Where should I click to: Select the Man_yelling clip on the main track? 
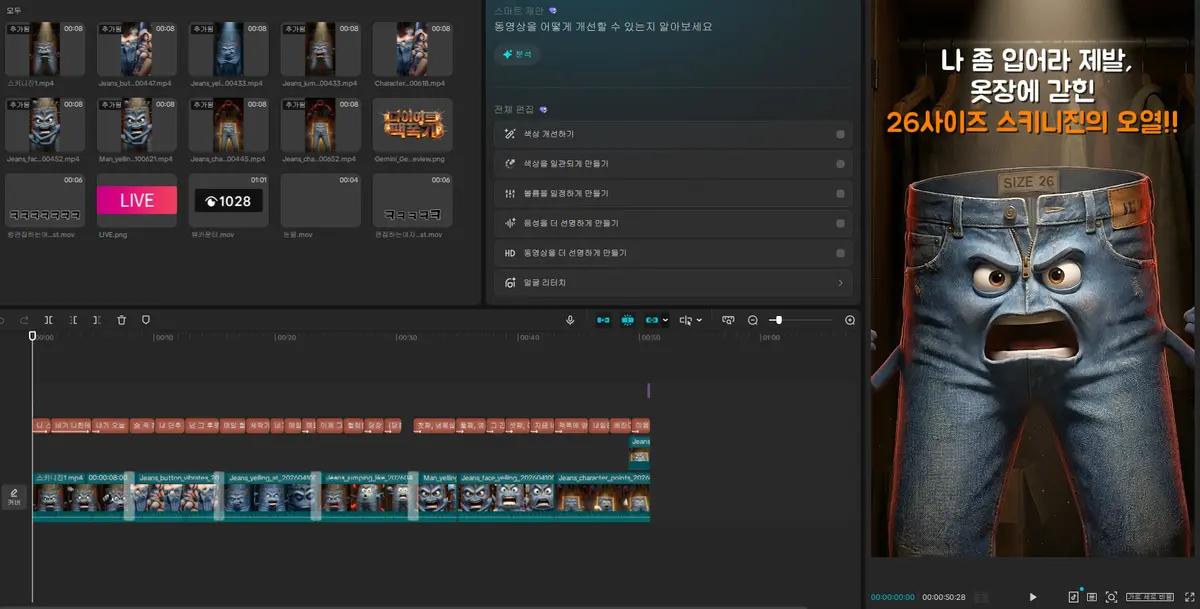438,496
